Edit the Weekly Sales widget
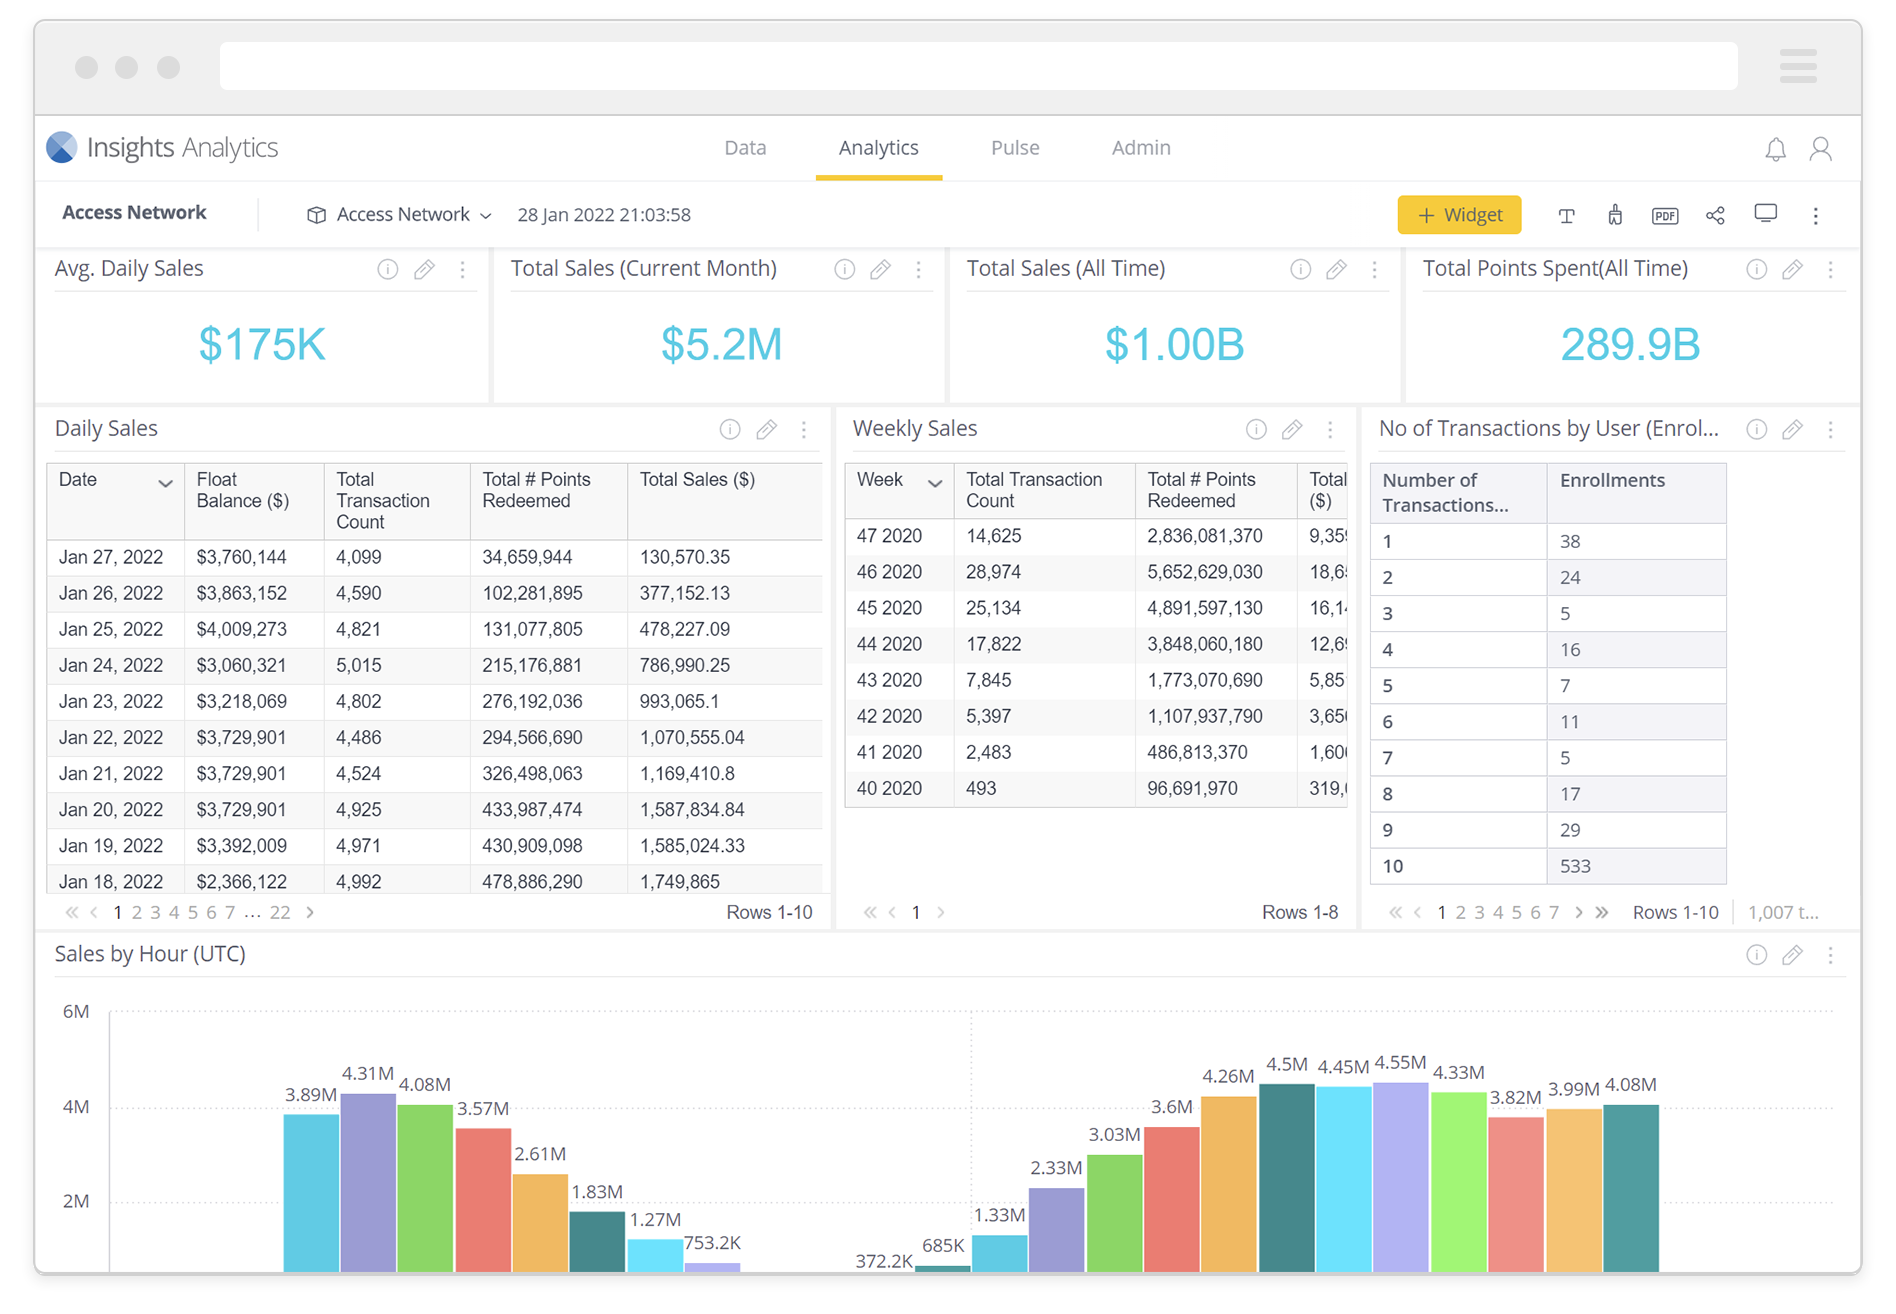The image size is (1896, 1314). pos(1292,429)
